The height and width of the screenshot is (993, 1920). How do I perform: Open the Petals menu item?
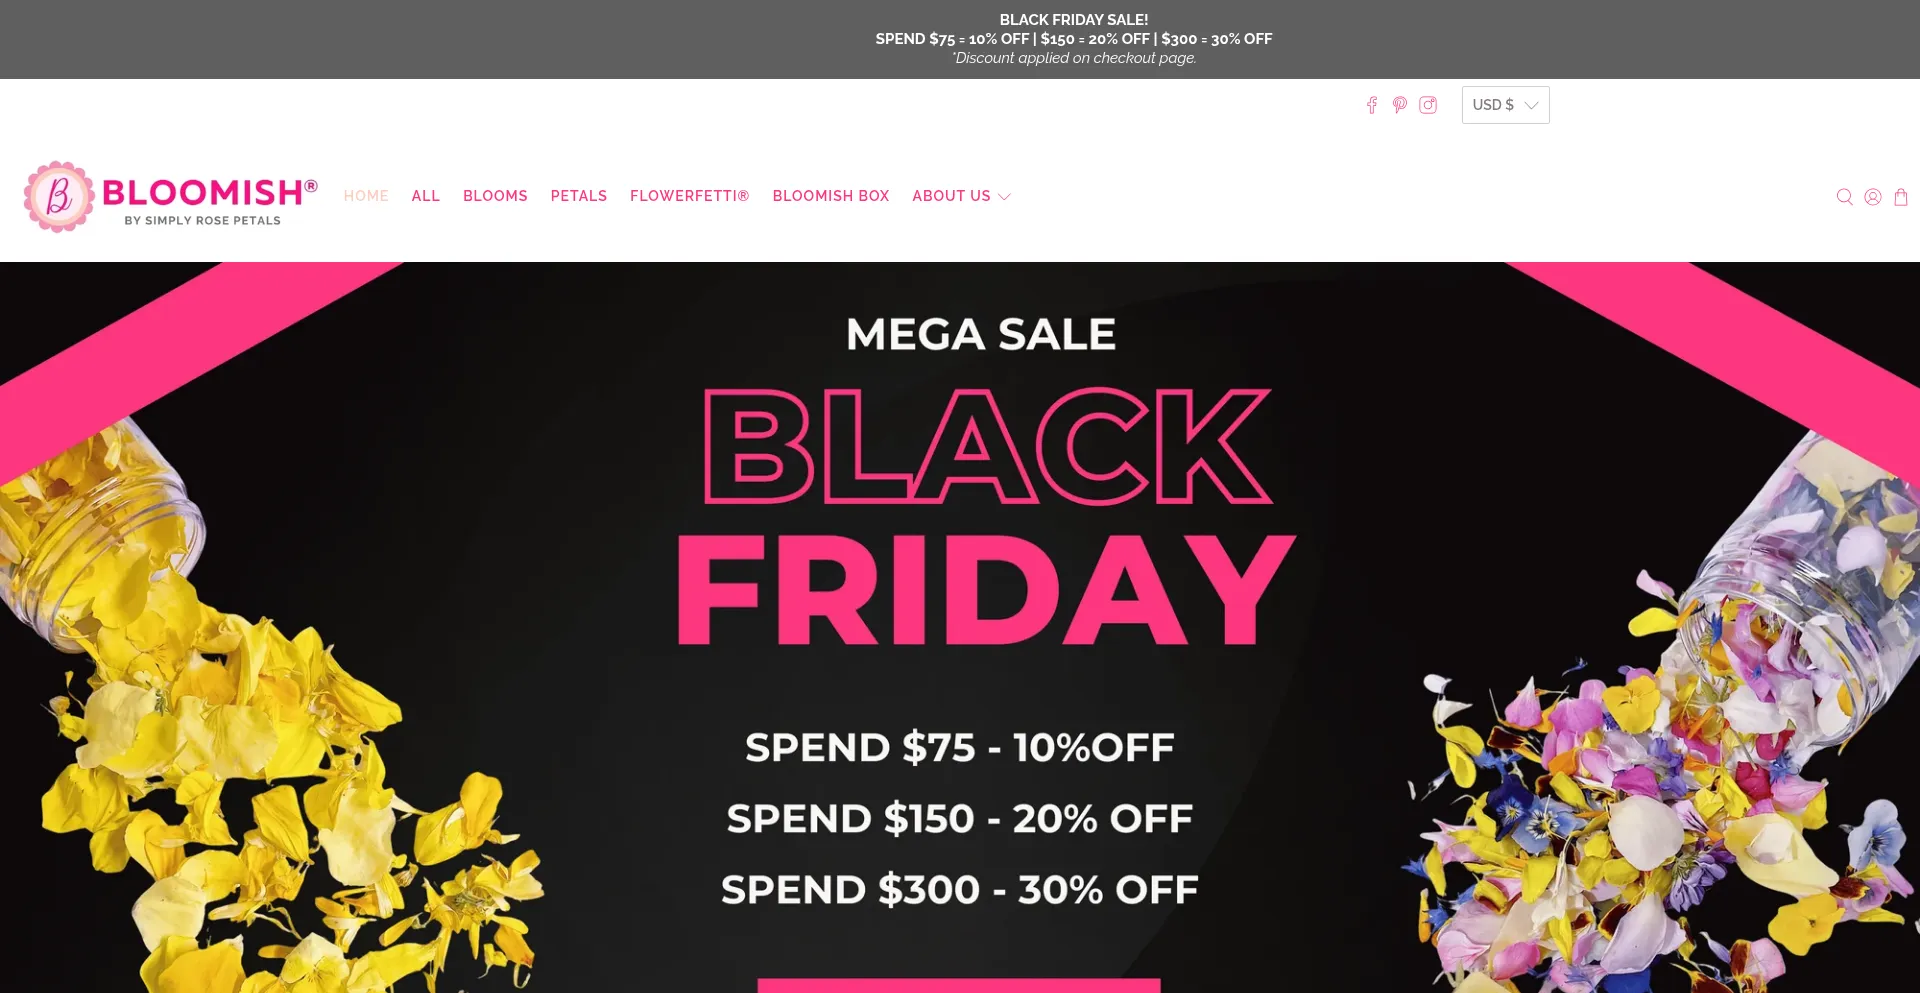tap(579, 196)
